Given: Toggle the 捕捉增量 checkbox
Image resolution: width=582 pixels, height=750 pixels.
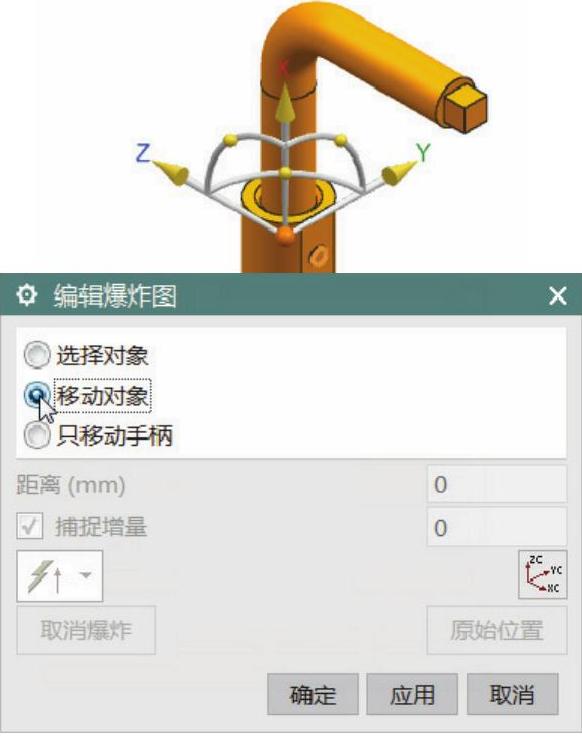Looking at the screenshot, I should [x=30, y=527].
